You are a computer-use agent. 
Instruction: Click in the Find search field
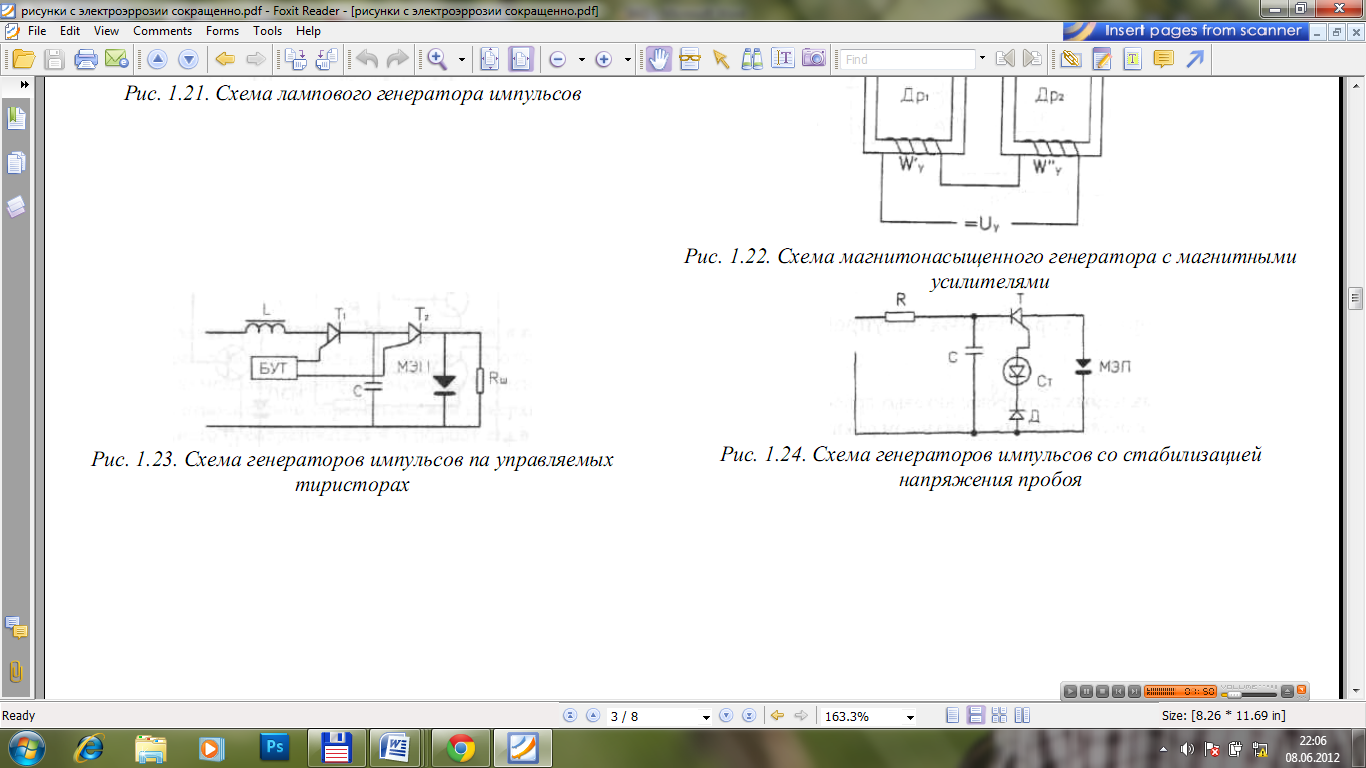click(x=907, y=59)
